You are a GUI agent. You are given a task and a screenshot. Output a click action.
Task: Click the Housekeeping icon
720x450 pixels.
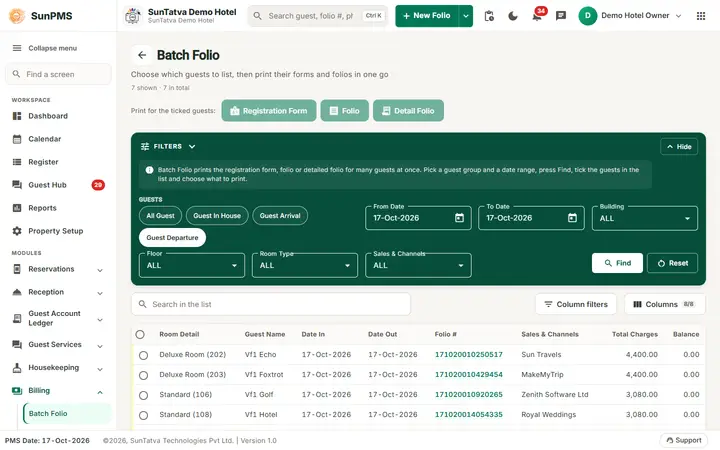tap(17, 367)
